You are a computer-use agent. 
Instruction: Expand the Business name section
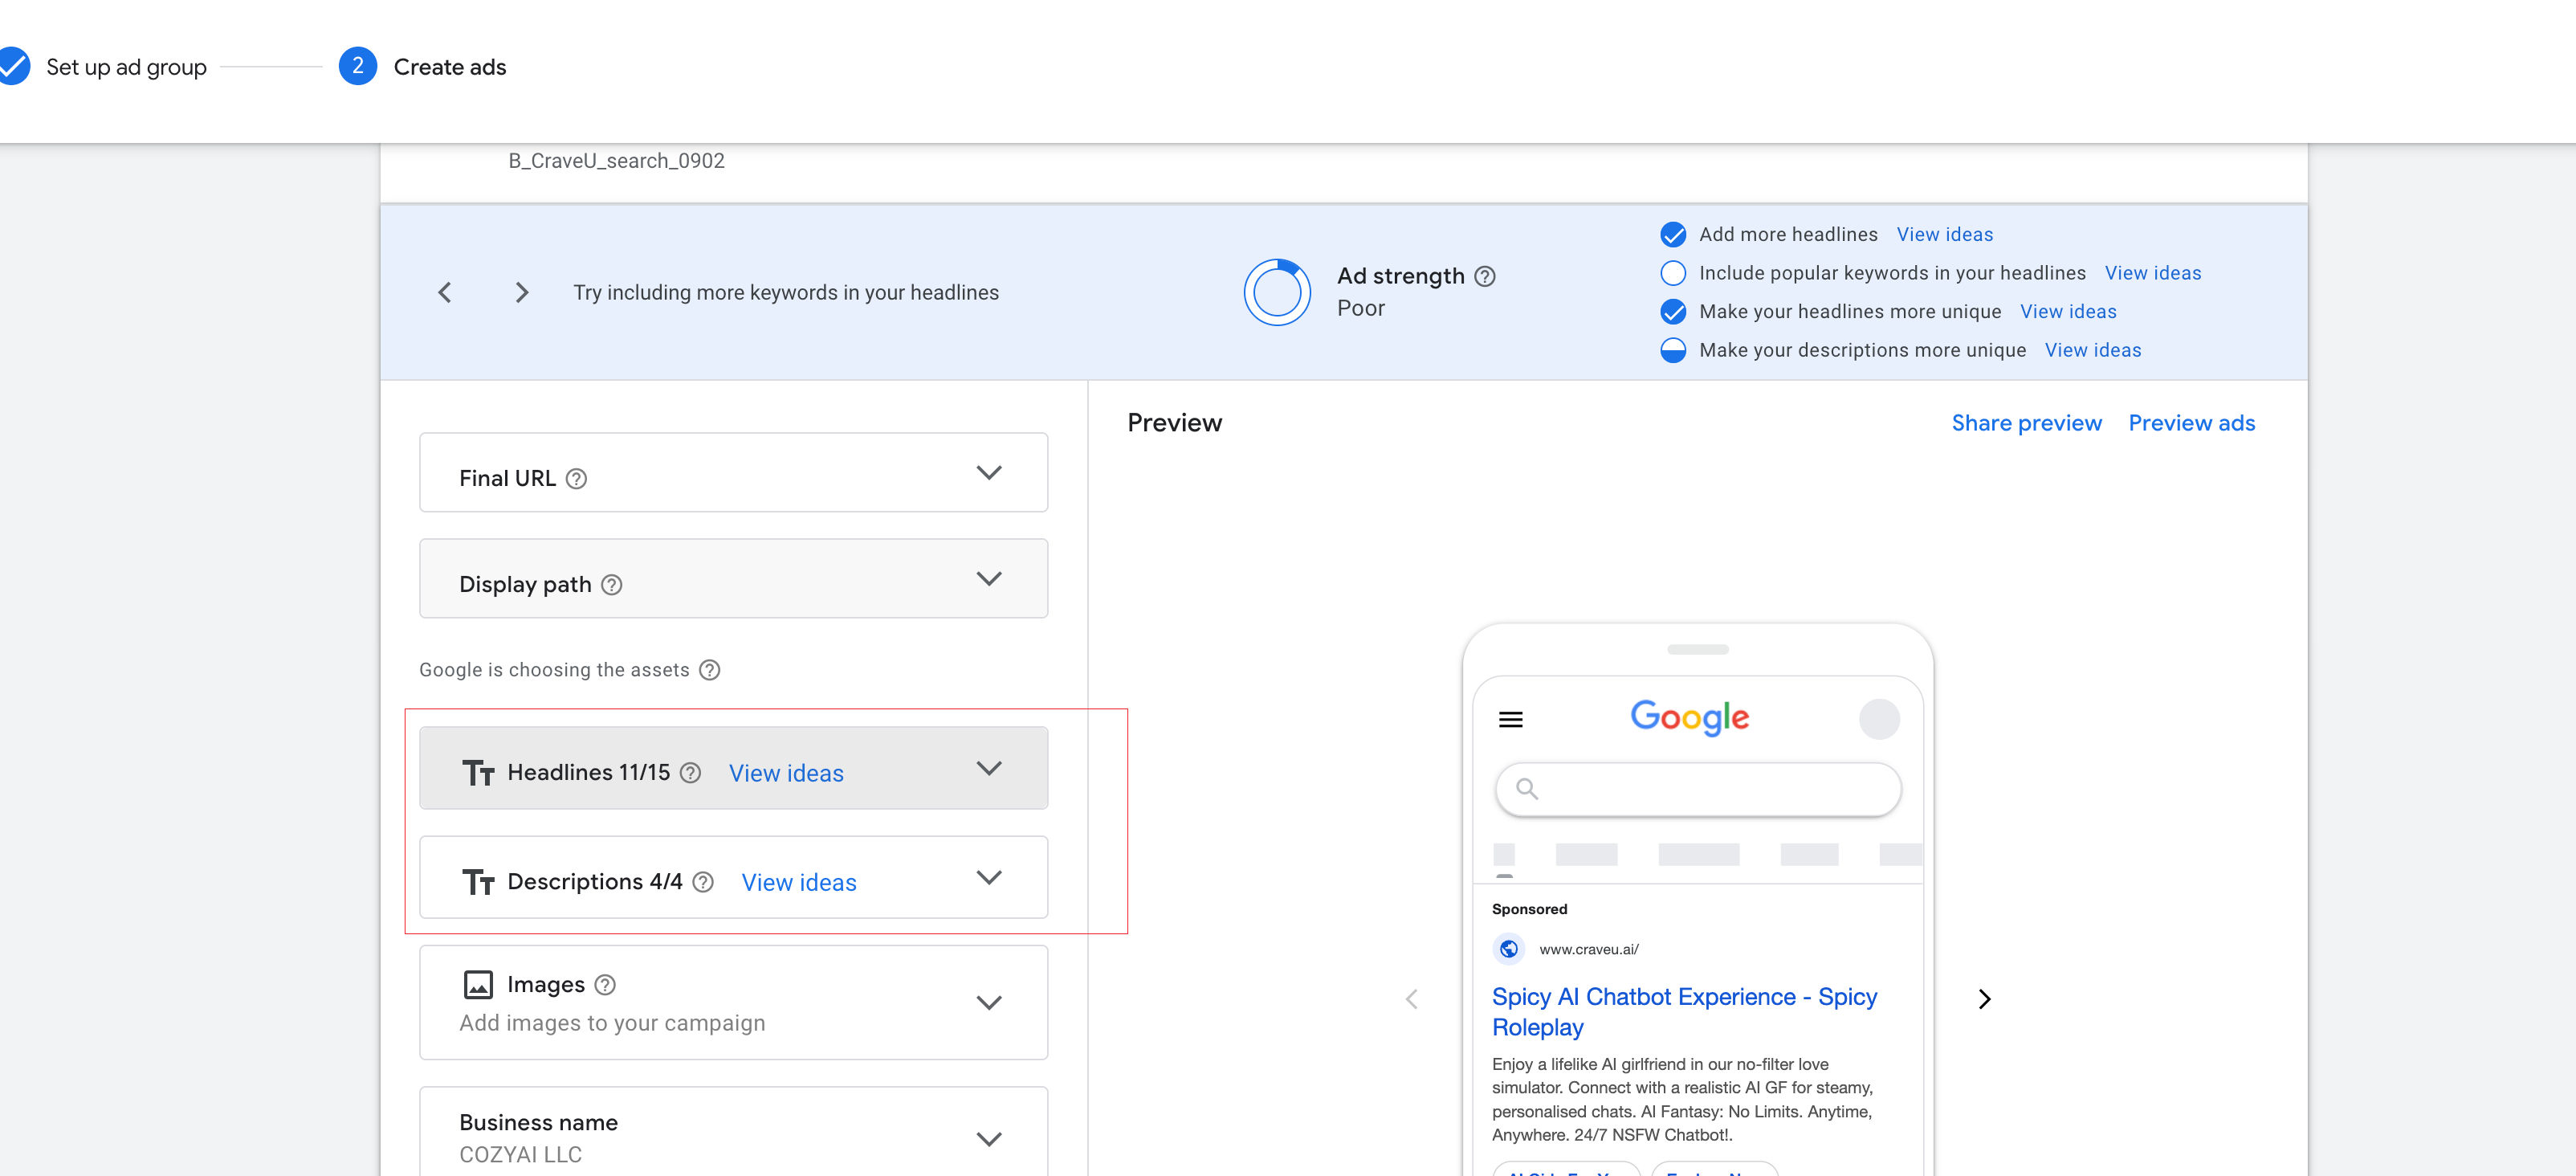(x=988, y=1139)
